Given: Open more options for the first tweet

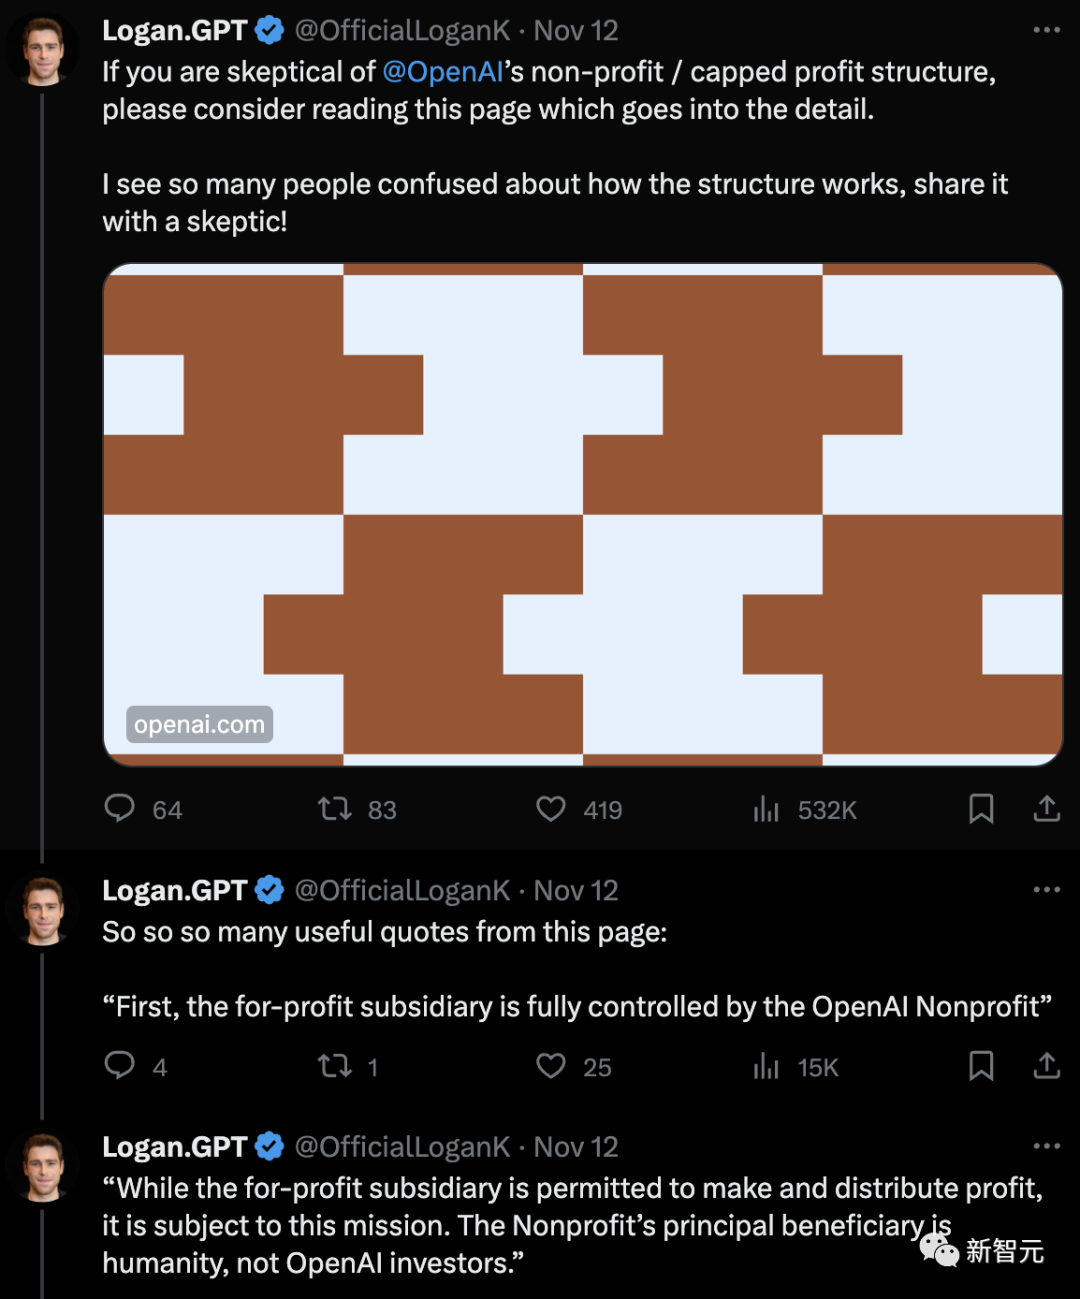Looking at the screenshot, I should point(1046,30).
